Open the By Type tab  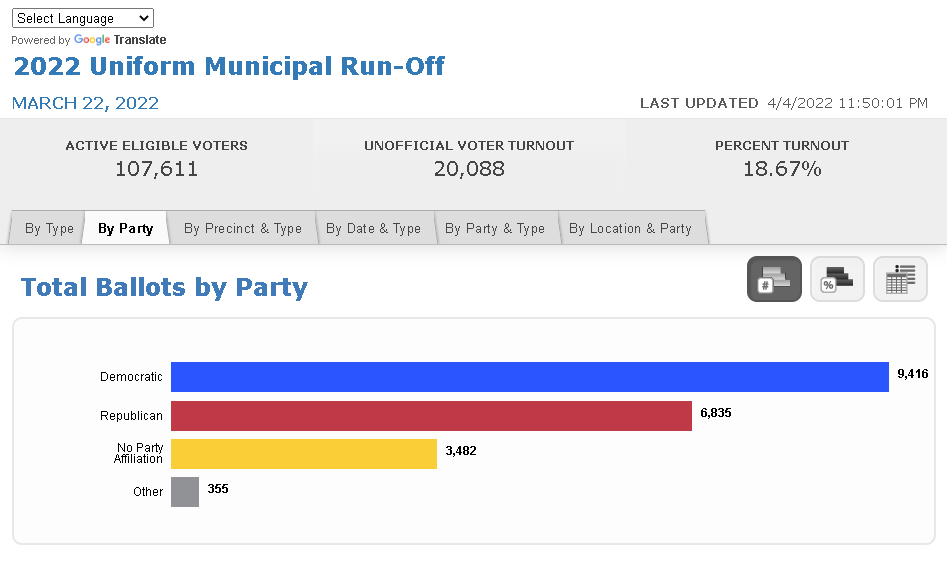click(47, 228)
